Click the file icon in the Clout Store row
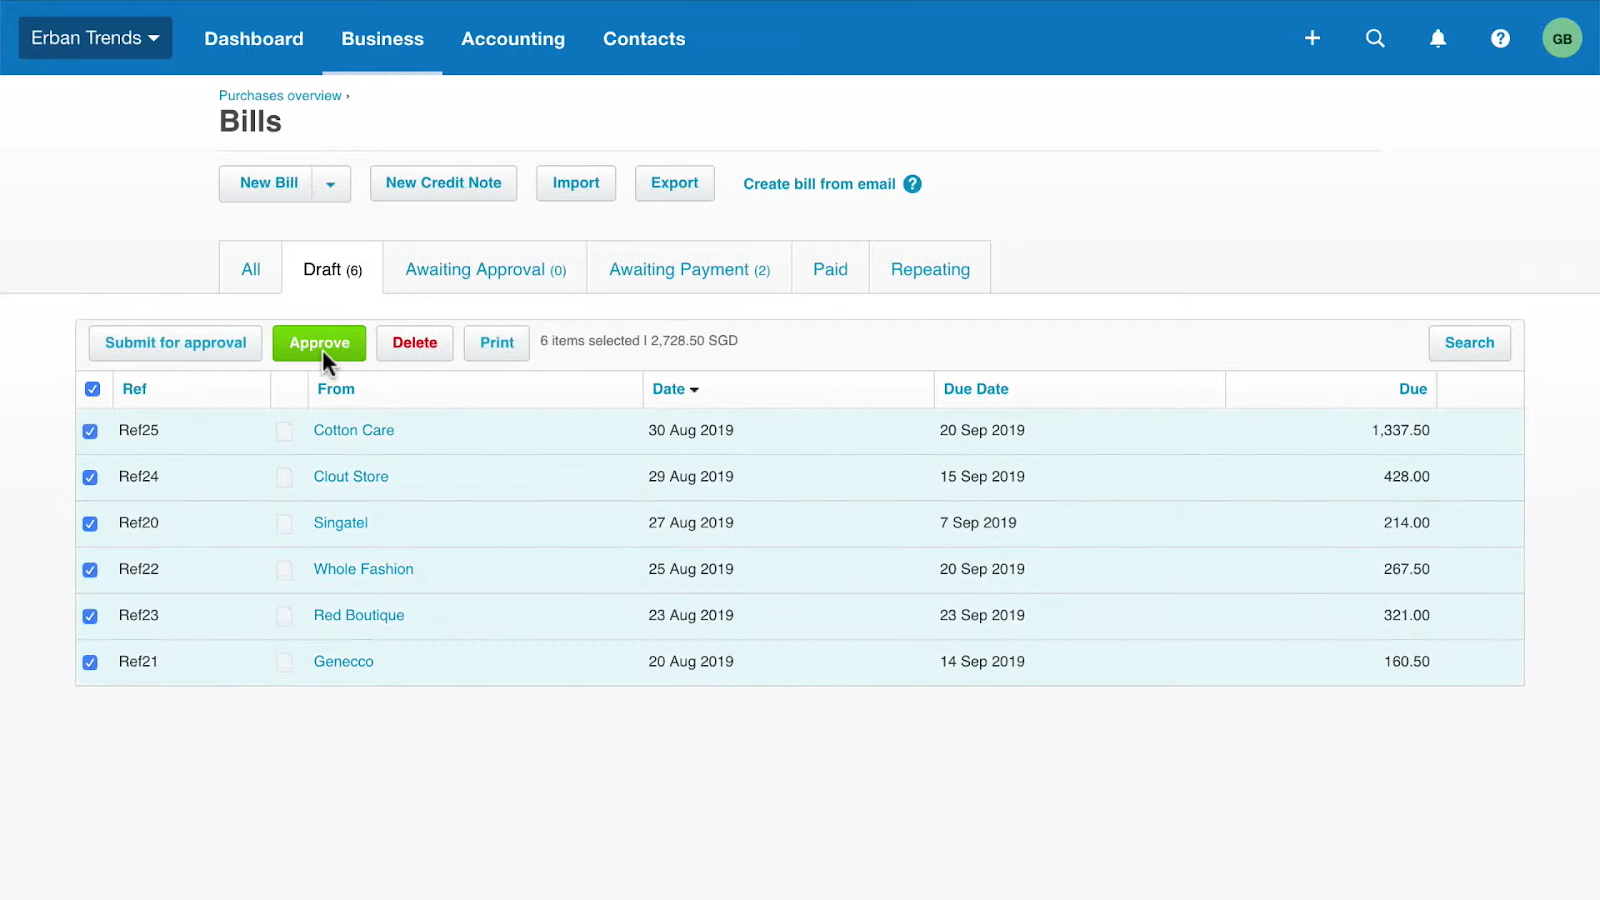The width and height of the screenshot is (1600, 900). pyautogui.click(x=285, y=477)
